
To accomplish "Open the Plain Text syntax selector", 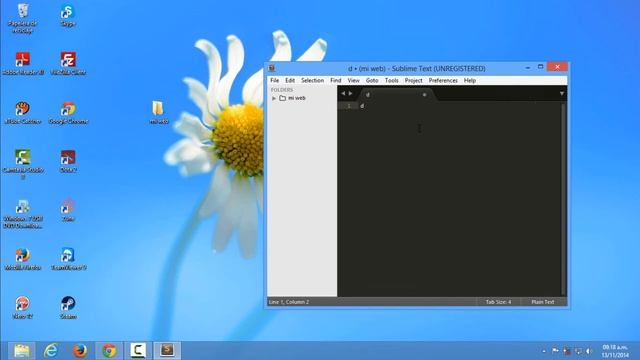I will click(x=542, y=302).
